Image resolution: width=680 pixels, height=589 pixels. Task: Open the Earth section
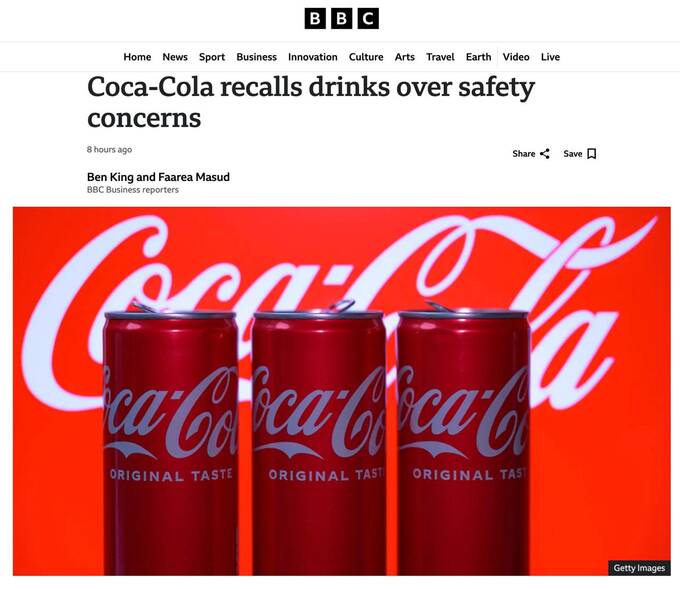[478, 57]
